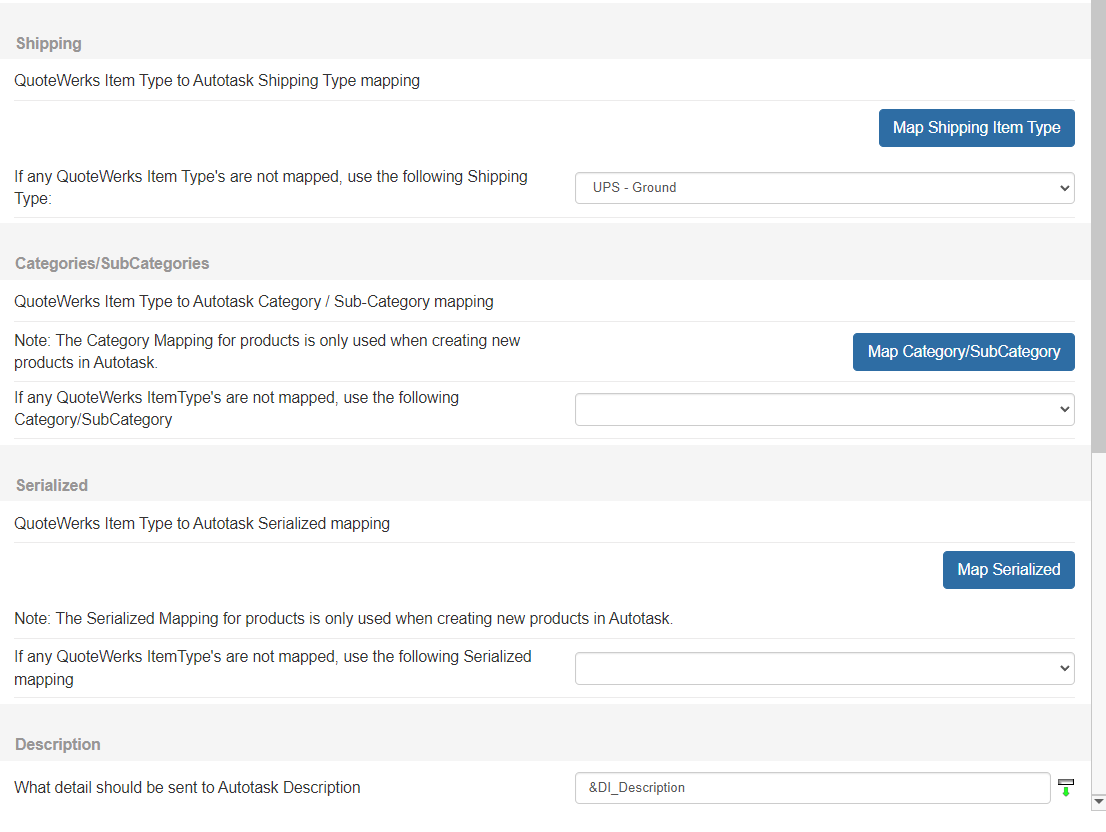Click the Categories/SubCategories section heading
This screenshot has height=832, width=1106.
(112, 264)
